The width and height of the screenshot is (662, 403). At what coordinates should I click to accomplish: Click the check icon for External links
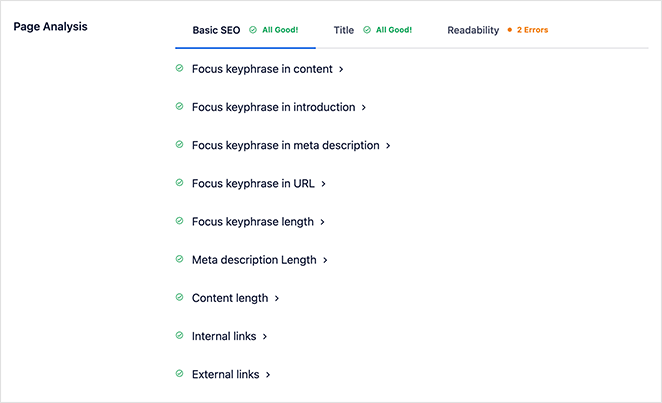[179, 373]
